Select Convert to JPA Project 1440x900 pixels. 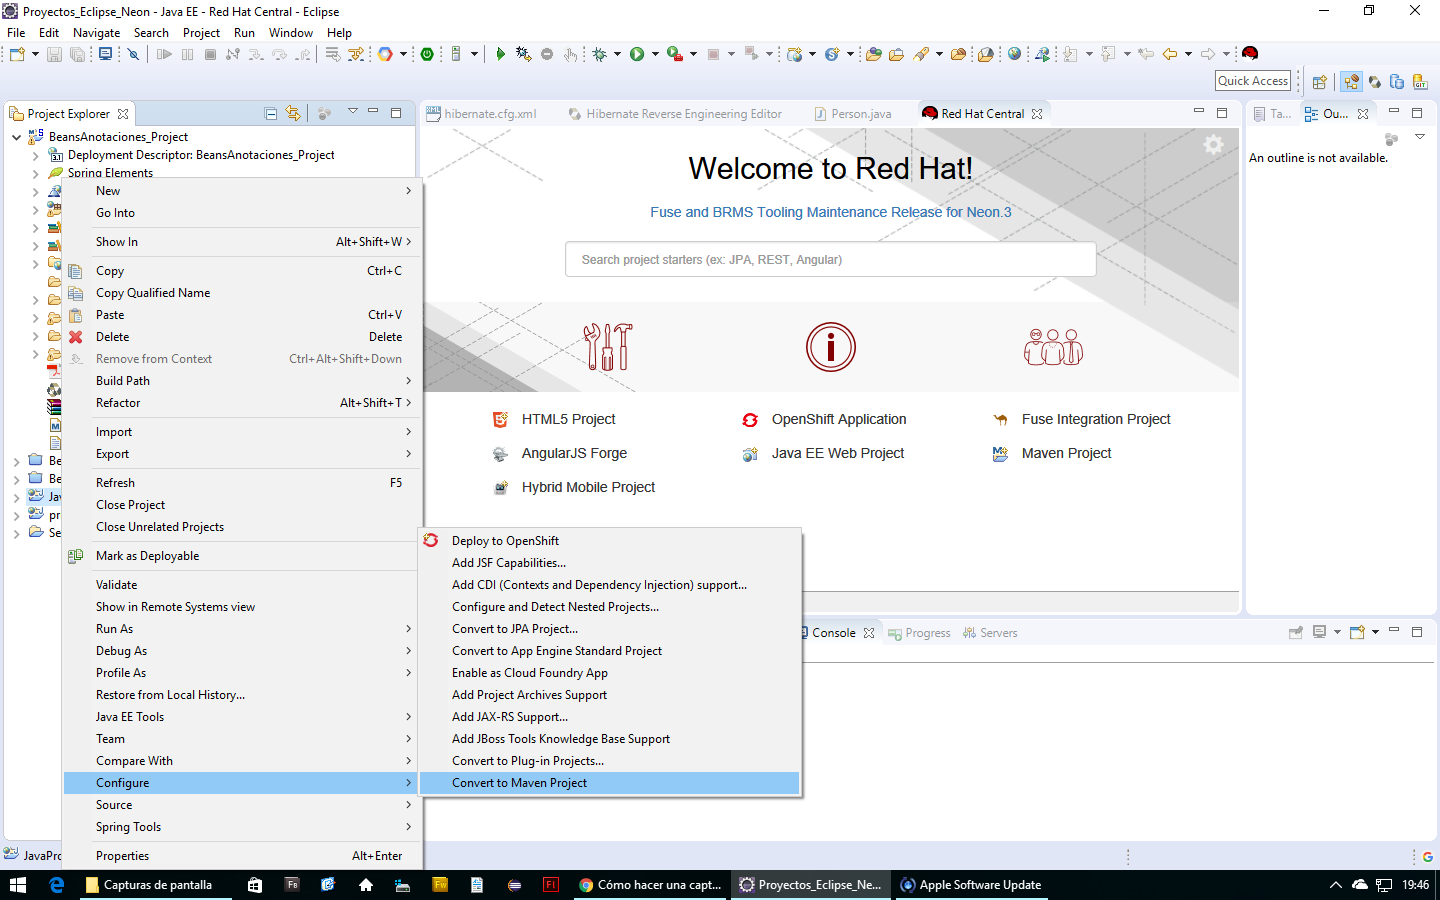611,629
